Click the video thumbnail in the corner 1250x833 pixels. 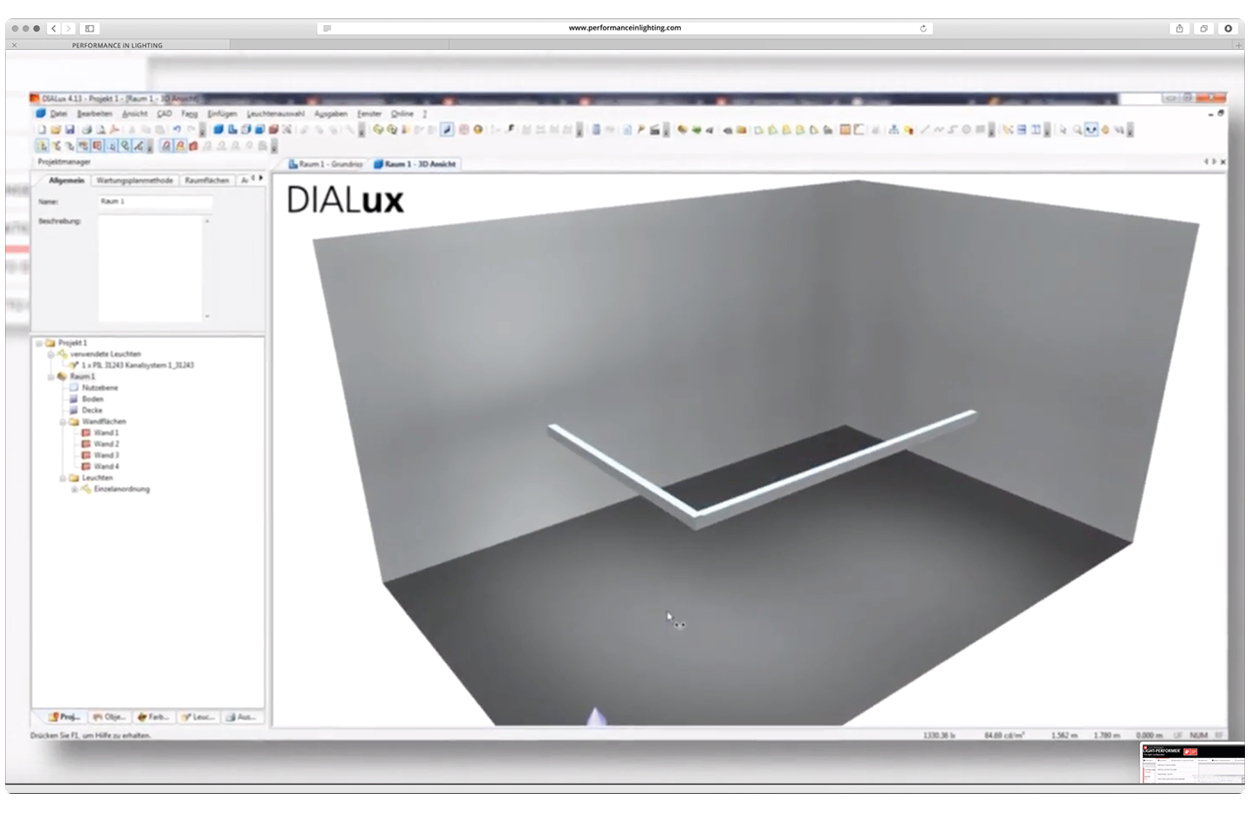[1192, 764]
